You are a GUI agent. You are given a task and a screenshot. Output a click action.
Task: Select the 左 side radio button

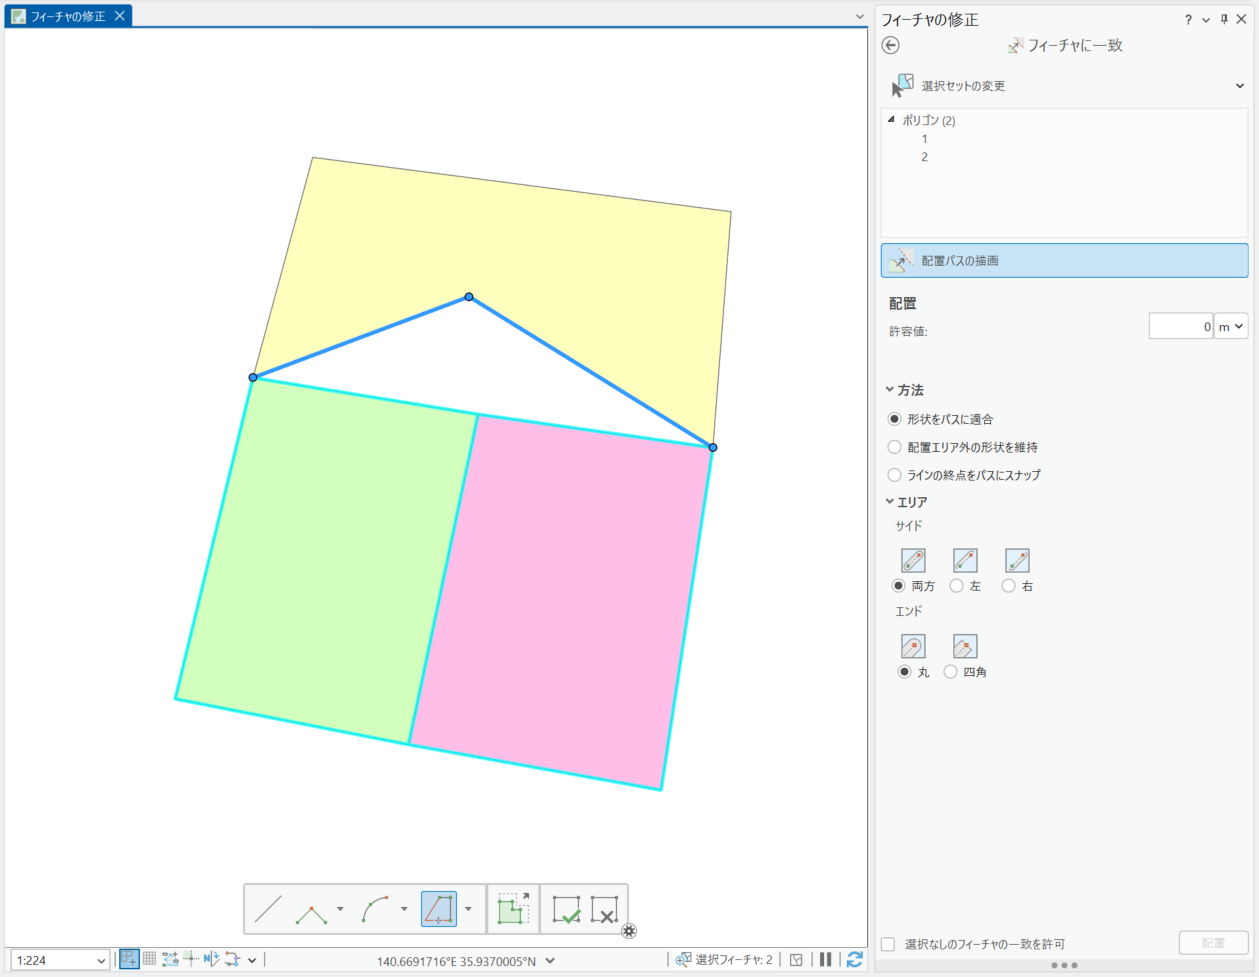(x=957, y=586)
